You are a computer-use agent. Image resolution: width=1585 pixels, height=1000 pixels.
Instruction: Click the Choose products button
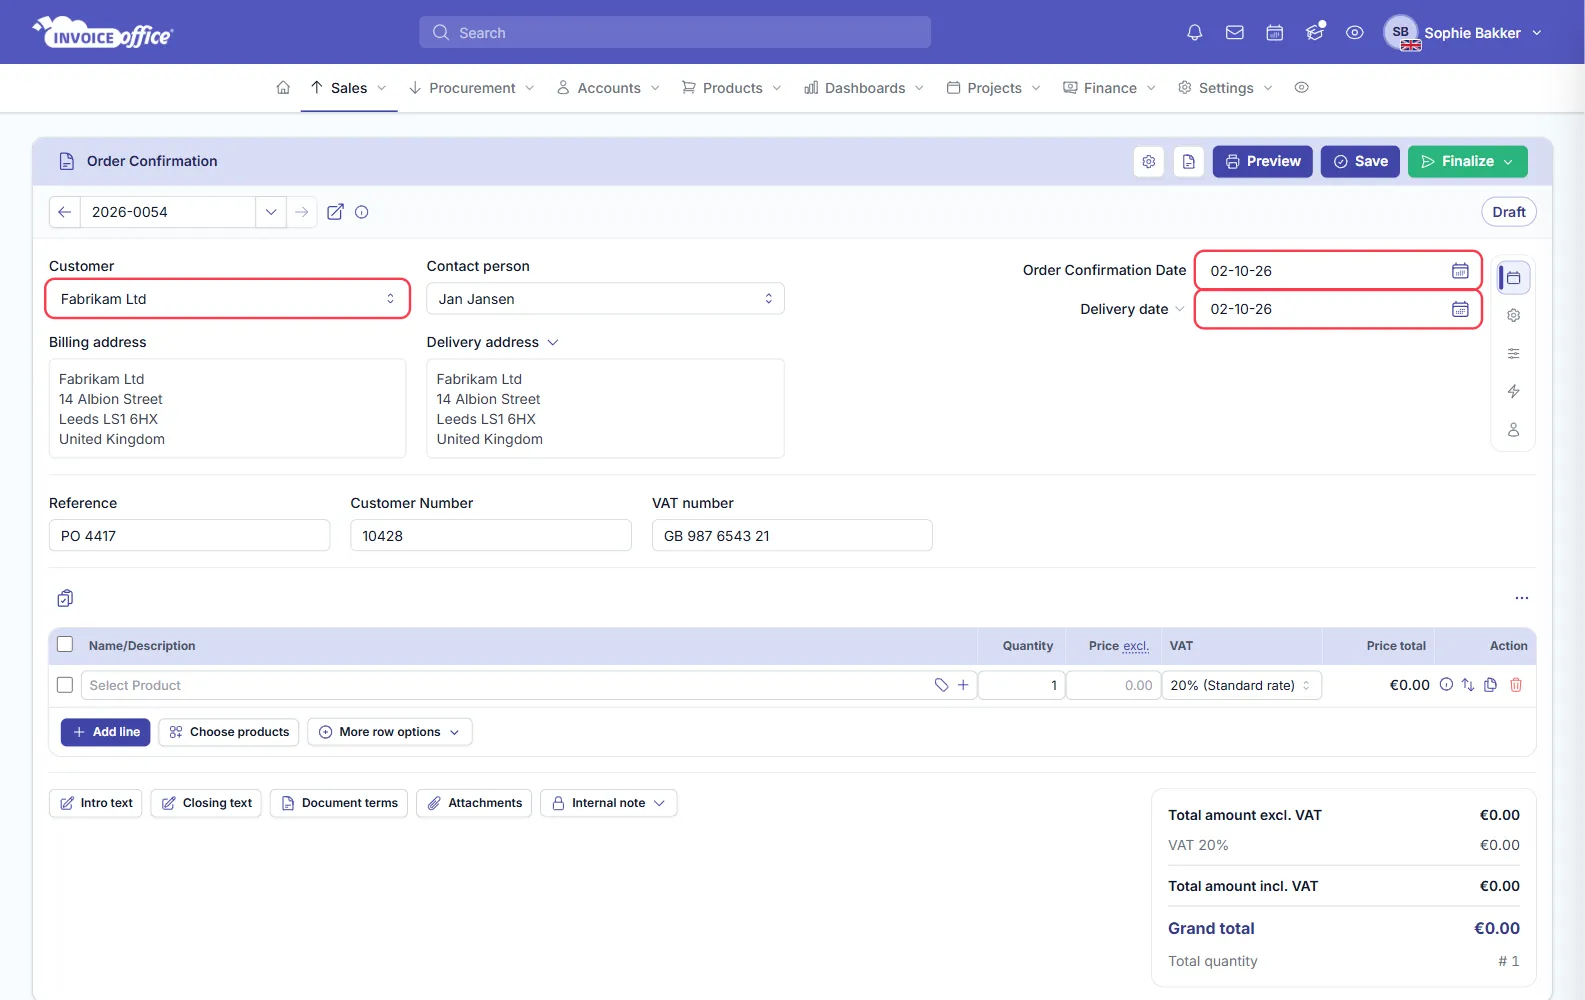(229, 732)
